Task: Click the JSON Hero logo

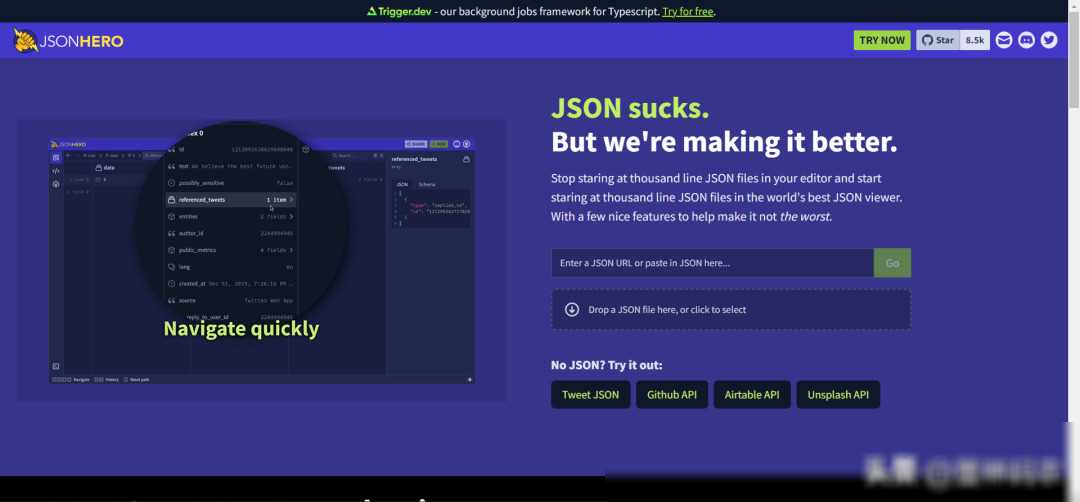Action: tap(68, 41)
